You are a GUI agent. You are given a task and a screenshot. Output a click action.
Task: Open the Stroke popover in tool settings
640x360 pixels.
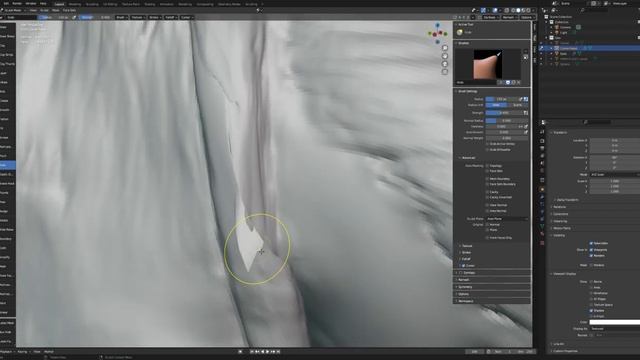[155, 18]
